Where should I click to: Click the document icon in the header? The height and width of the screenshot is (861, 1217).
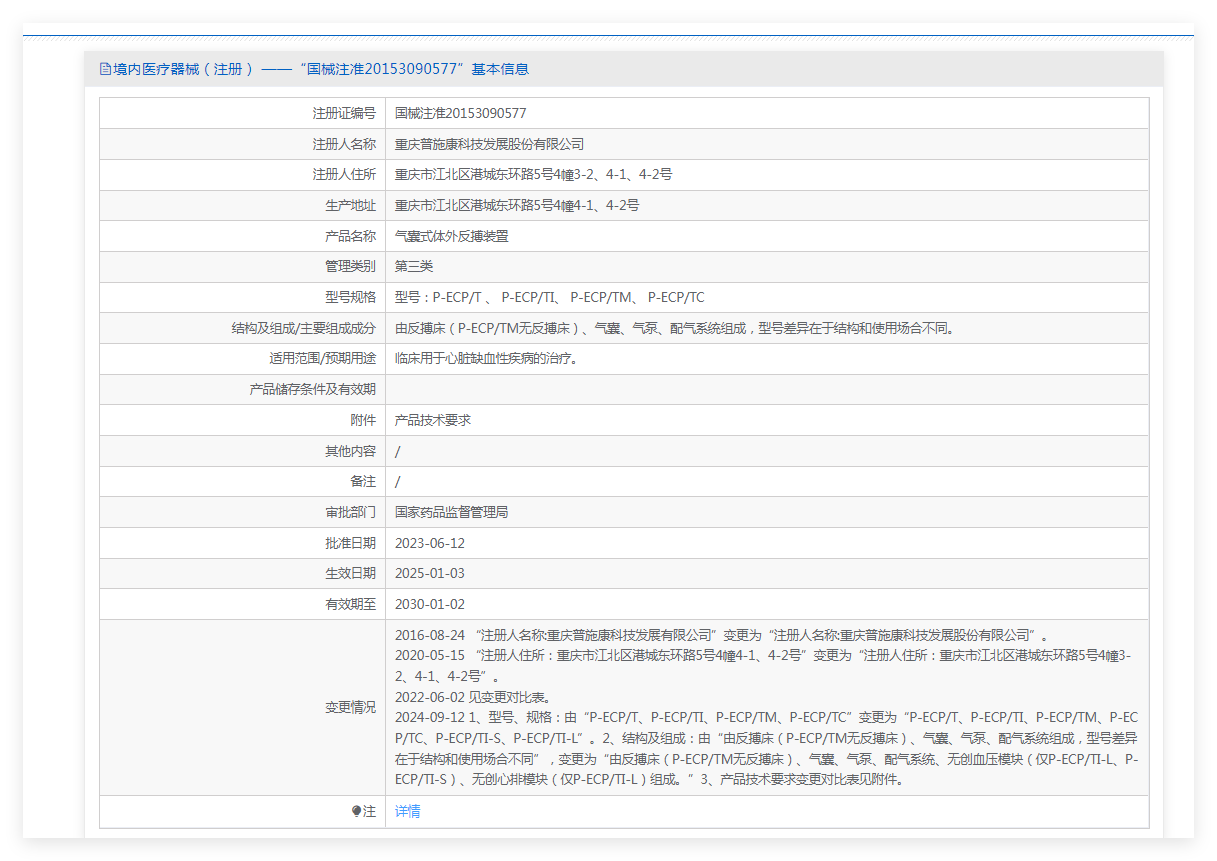point(105,69)
